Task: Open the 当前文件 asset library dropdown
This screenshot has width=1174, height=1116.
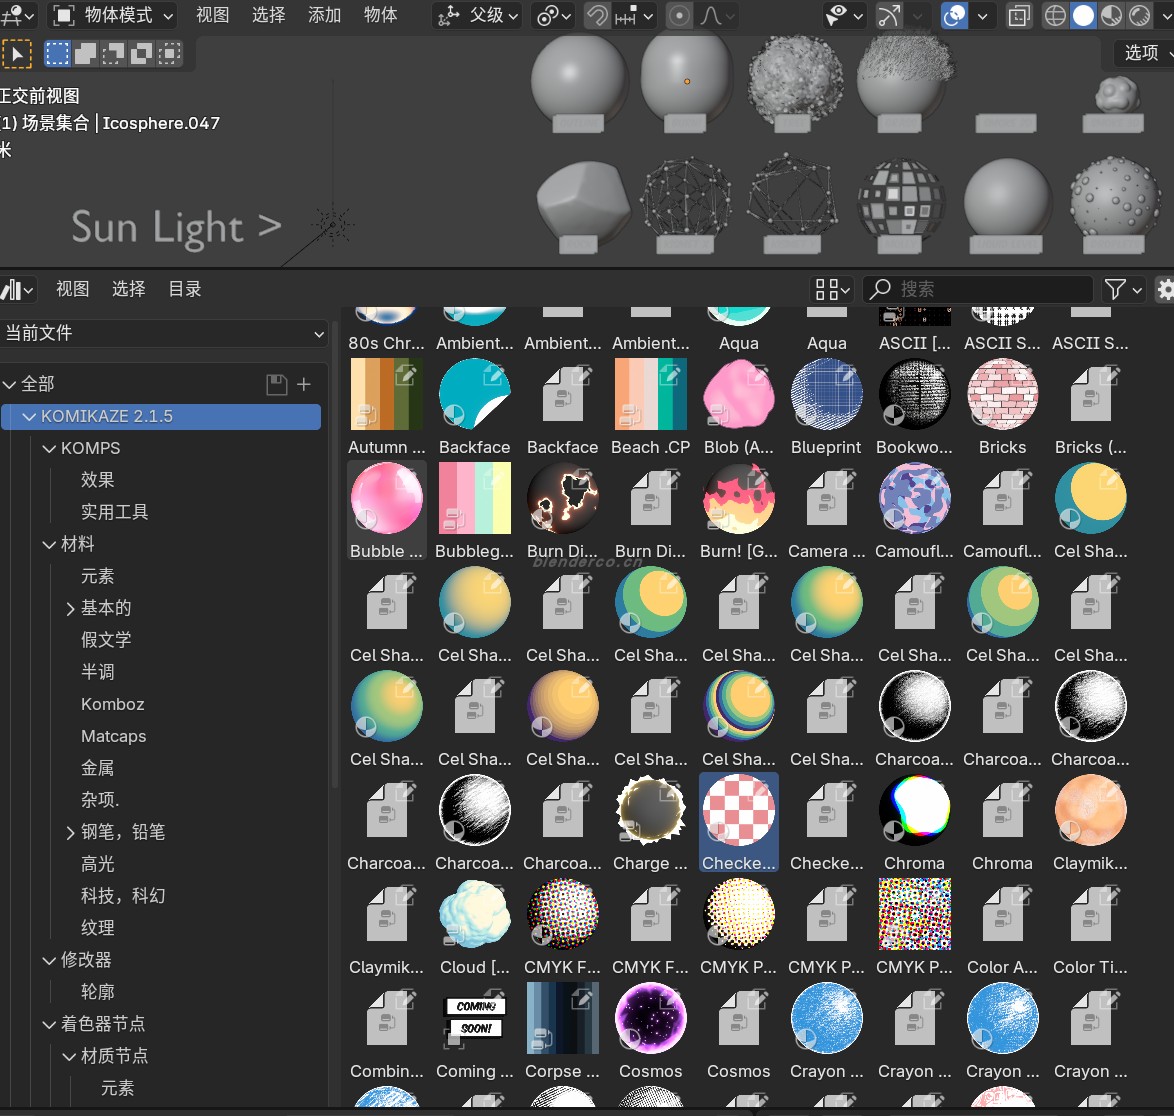Action: pyautogui.click(x=165, y=333)
